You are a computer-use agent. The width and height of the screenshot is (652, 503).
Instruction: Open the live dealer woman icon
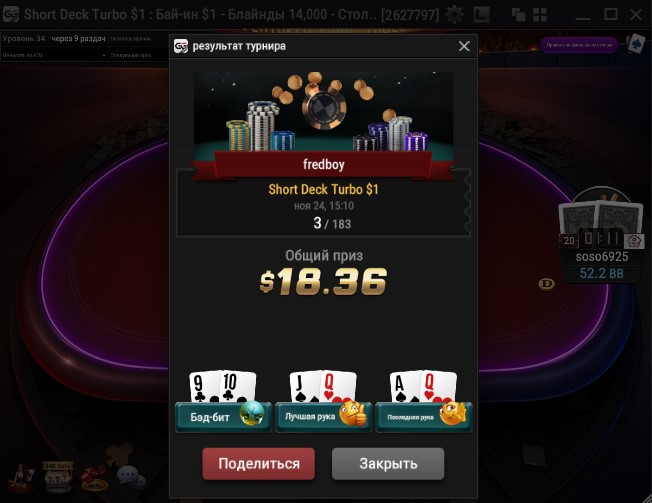(x=23, y=478)
